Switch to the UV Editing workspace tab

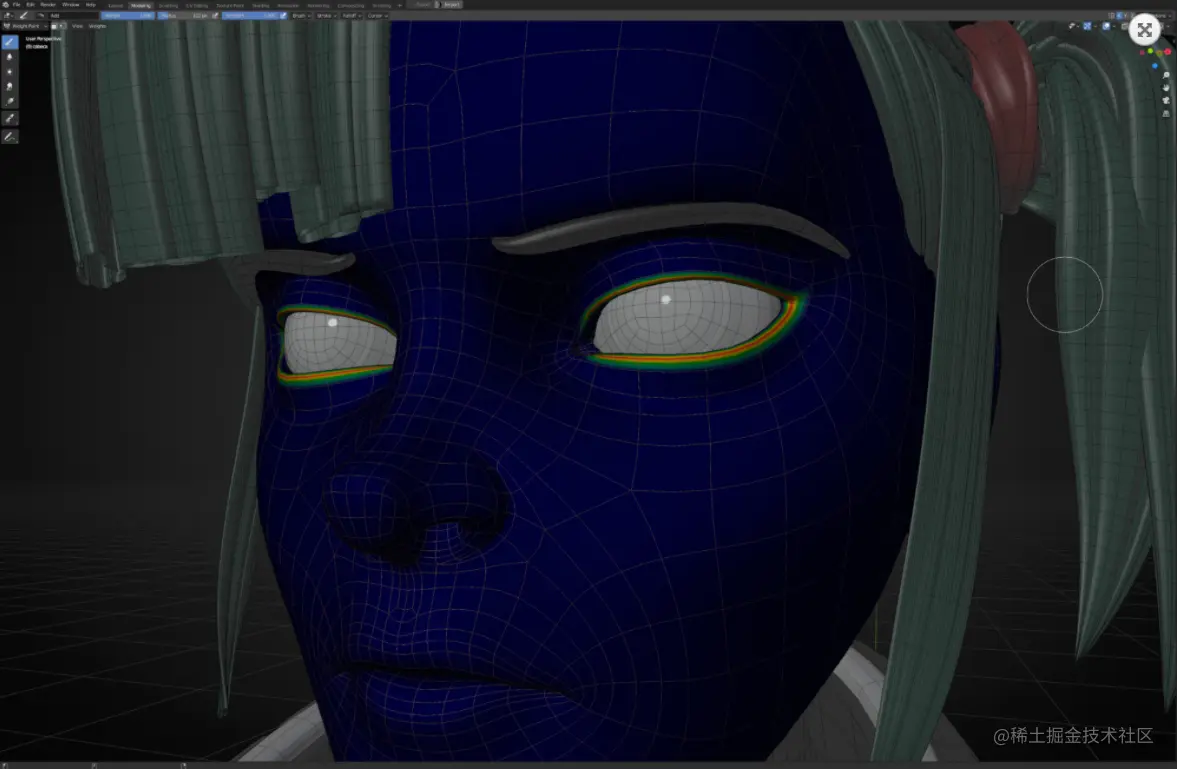coord(197,5)
